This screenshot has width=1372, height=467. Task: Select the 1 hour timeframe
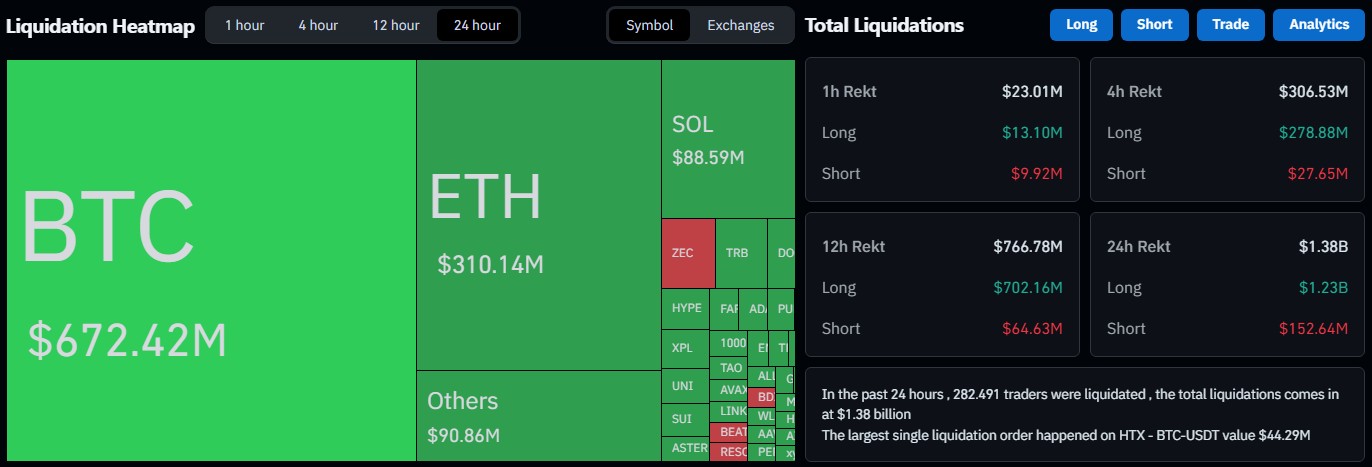tap(244, 25)
